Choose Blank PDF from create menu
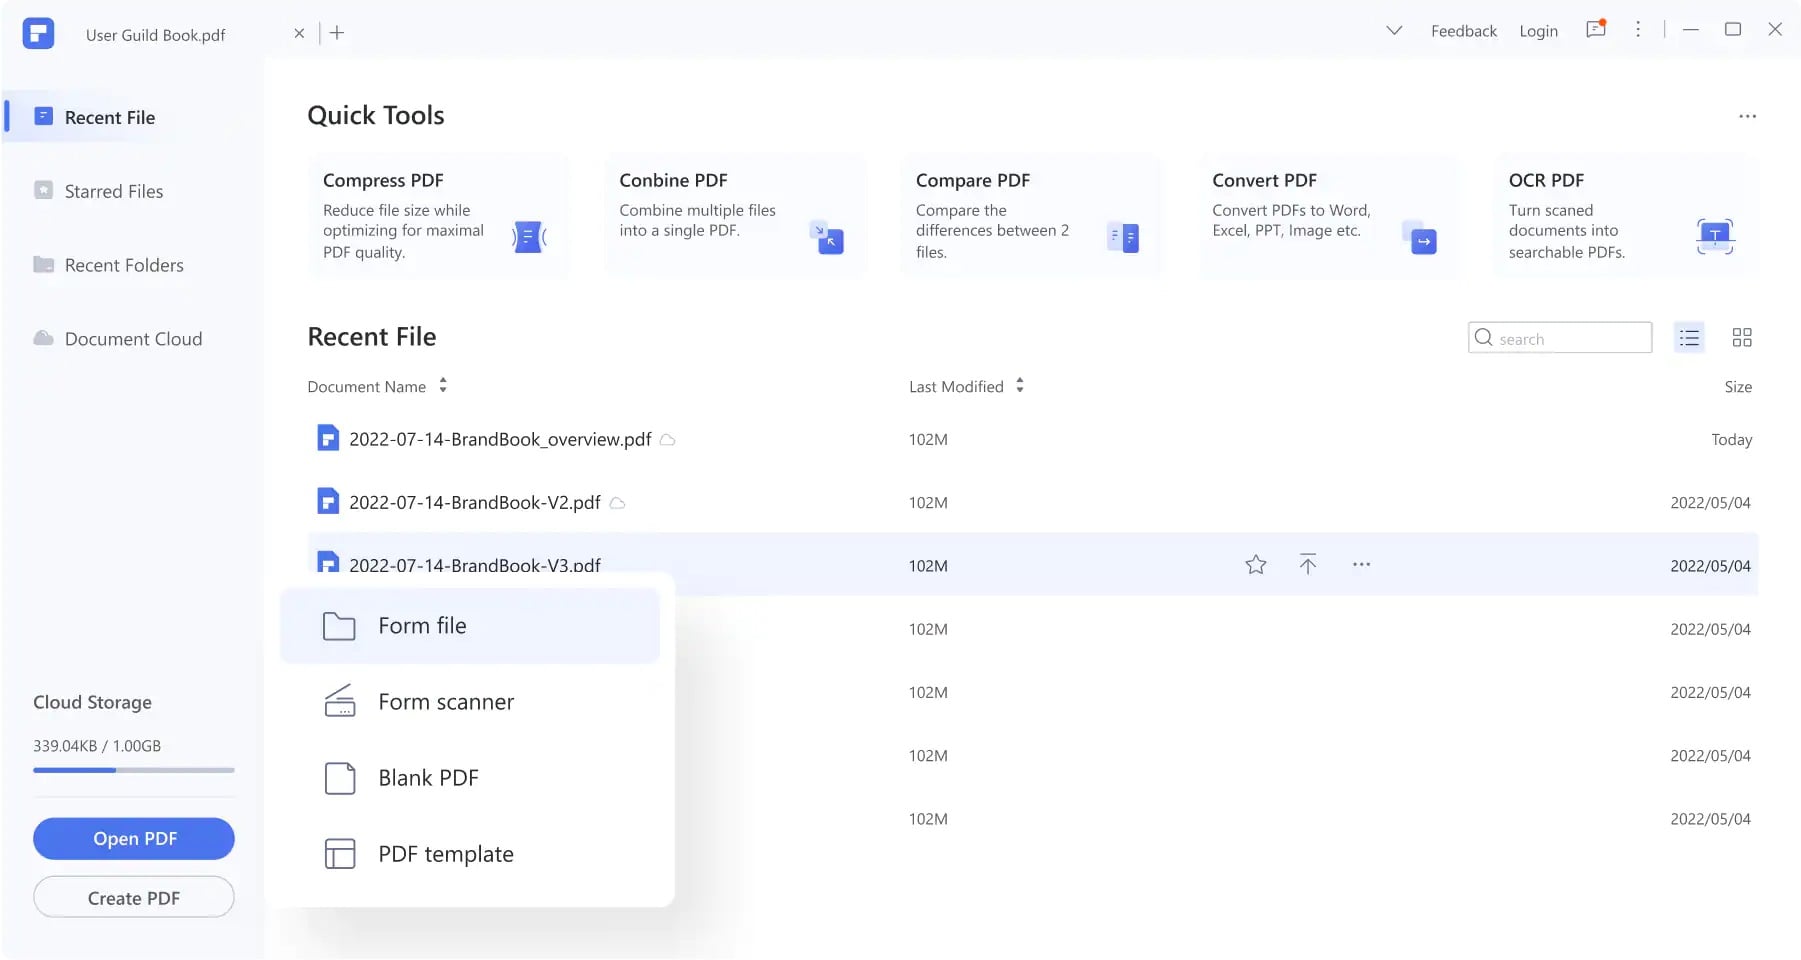The width and height of the screenshot is (1801, 960). 428,778
